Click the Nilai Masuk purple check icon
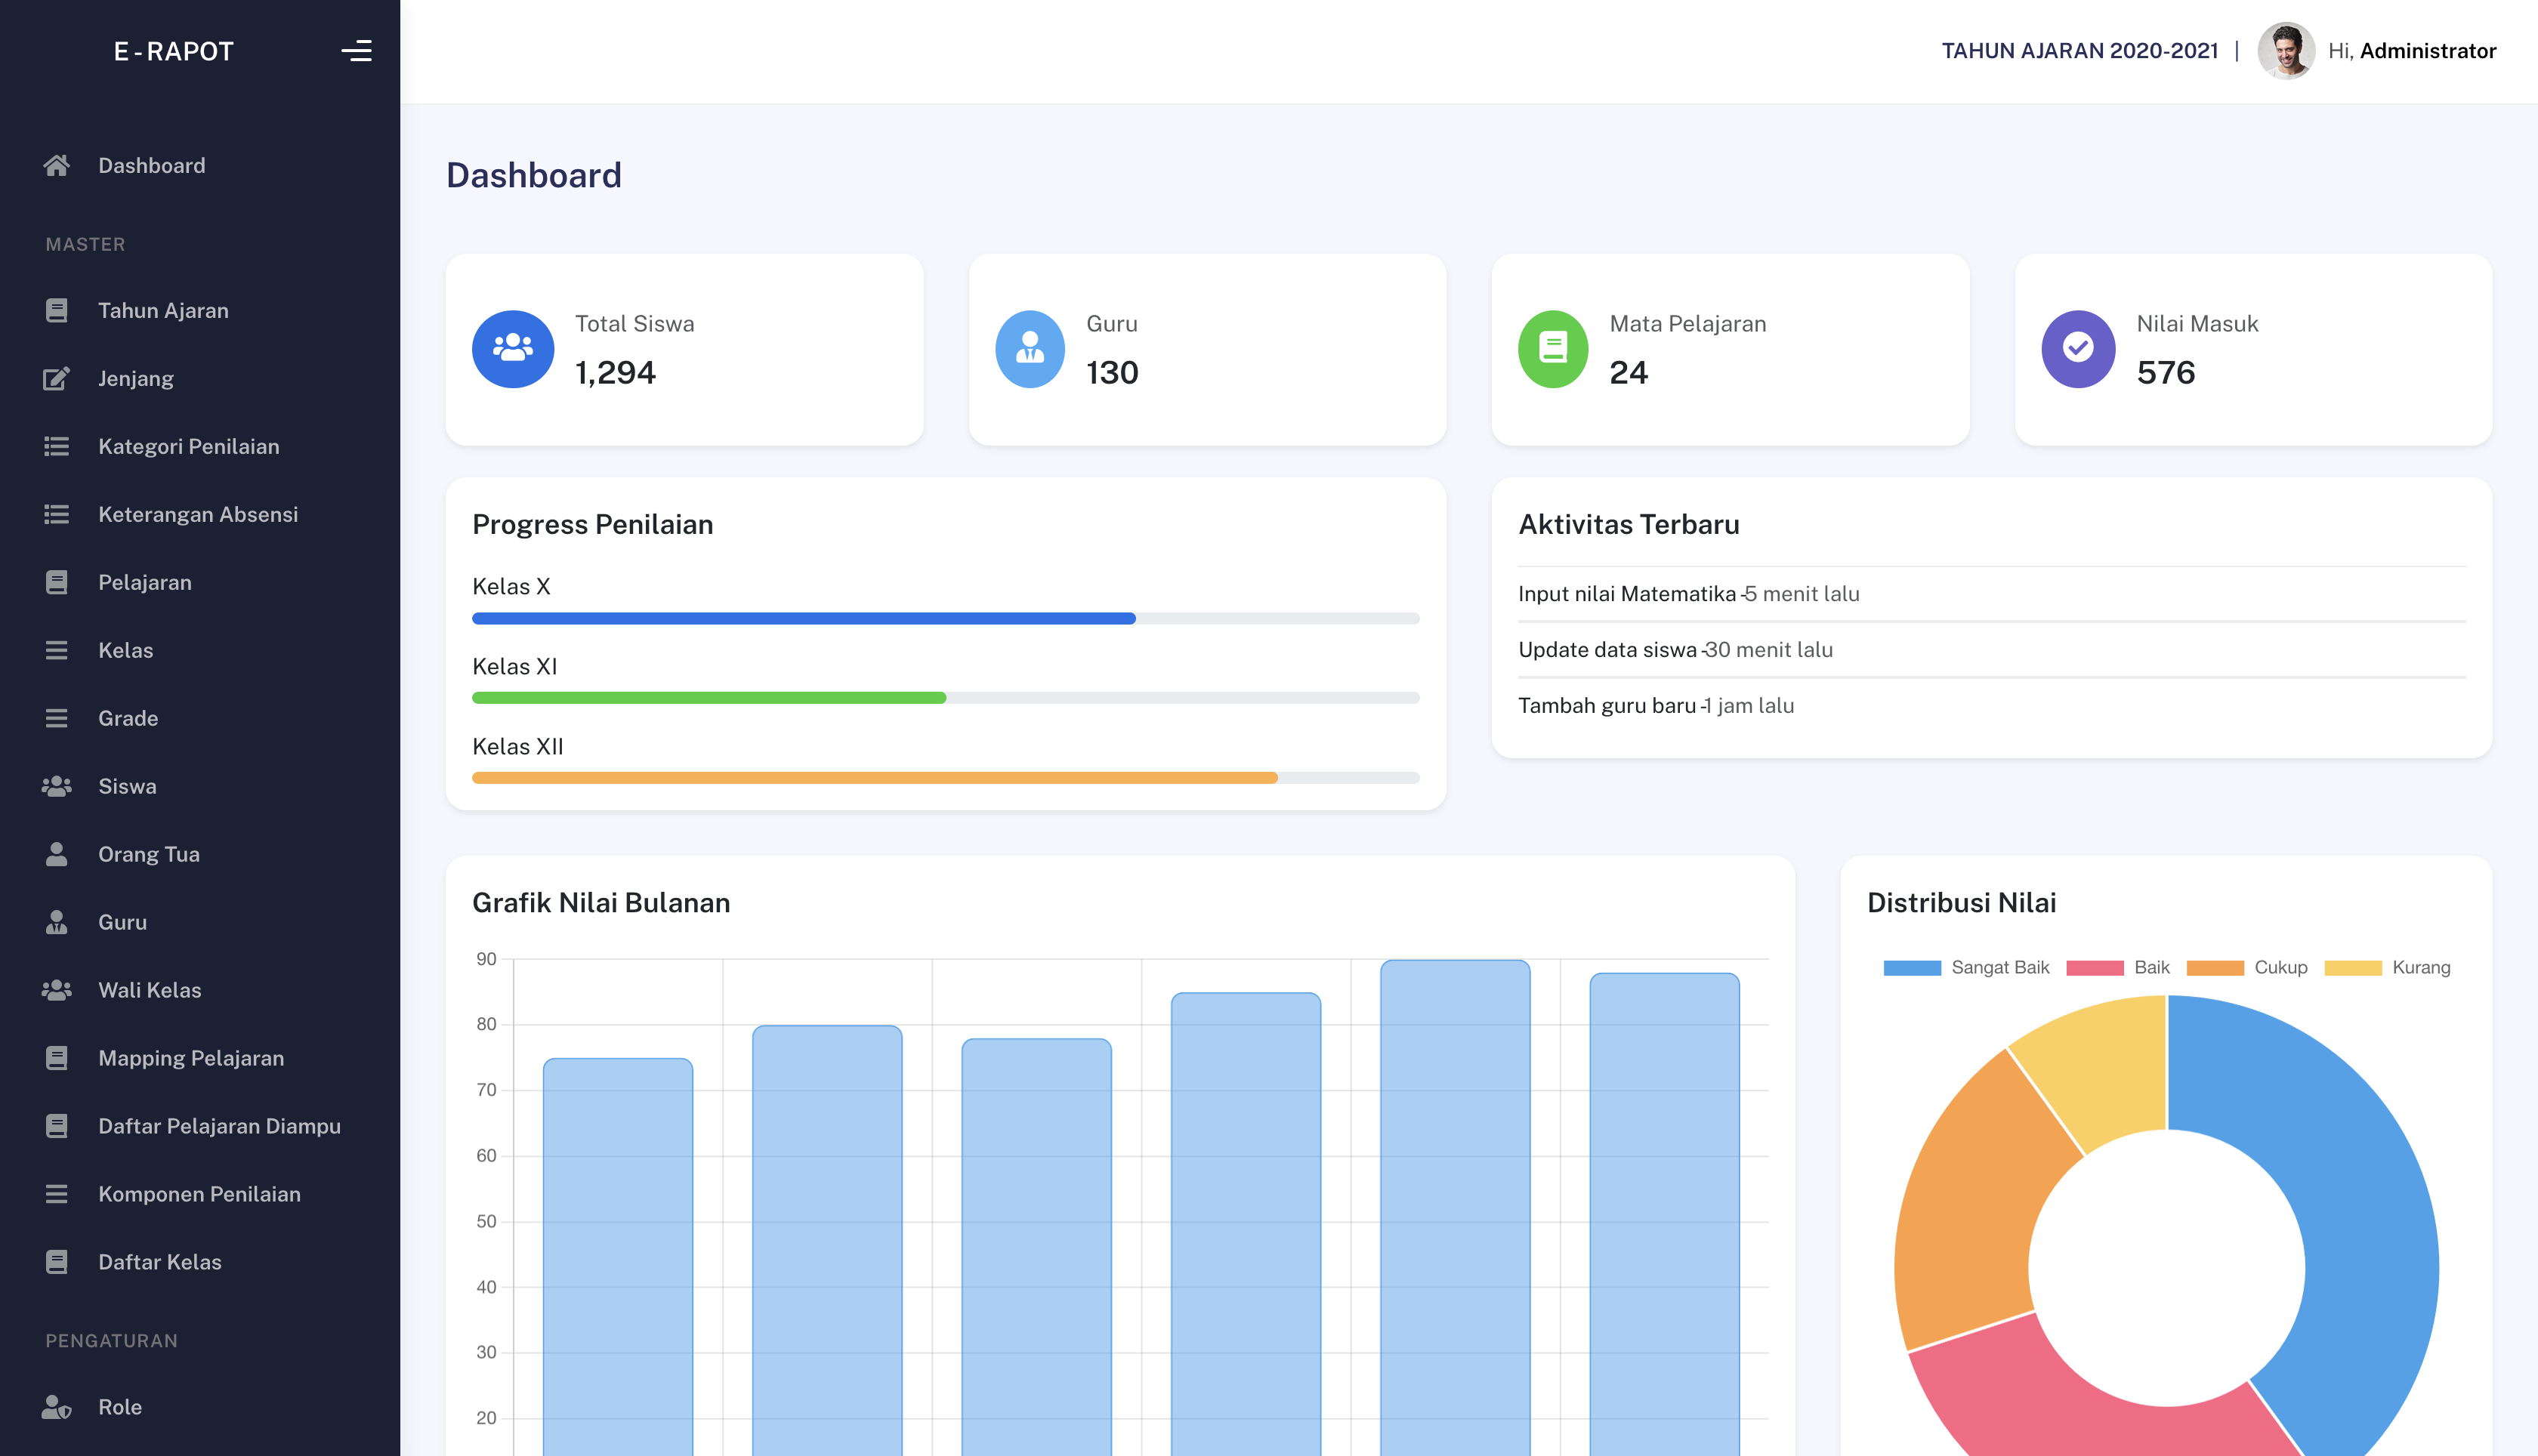The height and width of the screenshot is (1456, 2538). 2078,349
